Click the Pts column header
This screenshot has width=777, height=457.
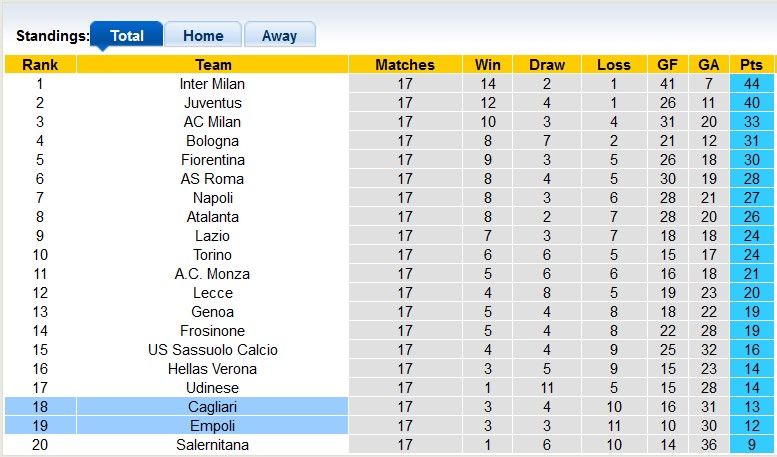click(751, 65)
